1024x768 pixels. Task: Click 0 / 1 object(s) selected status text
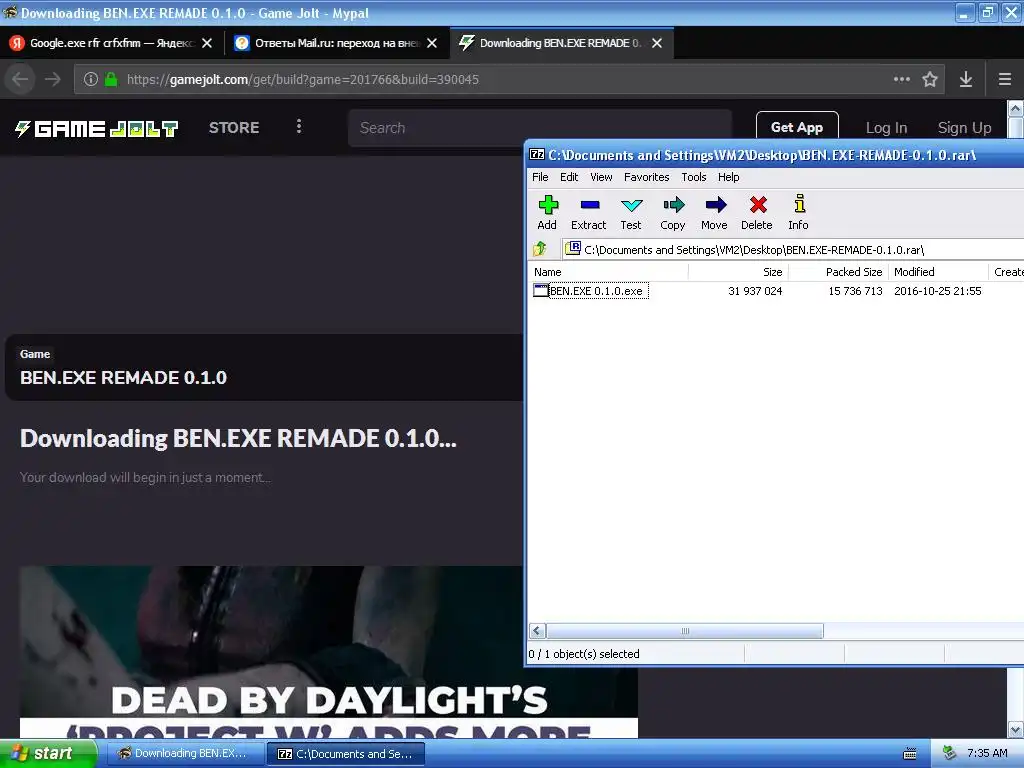(x=584, y=654)
